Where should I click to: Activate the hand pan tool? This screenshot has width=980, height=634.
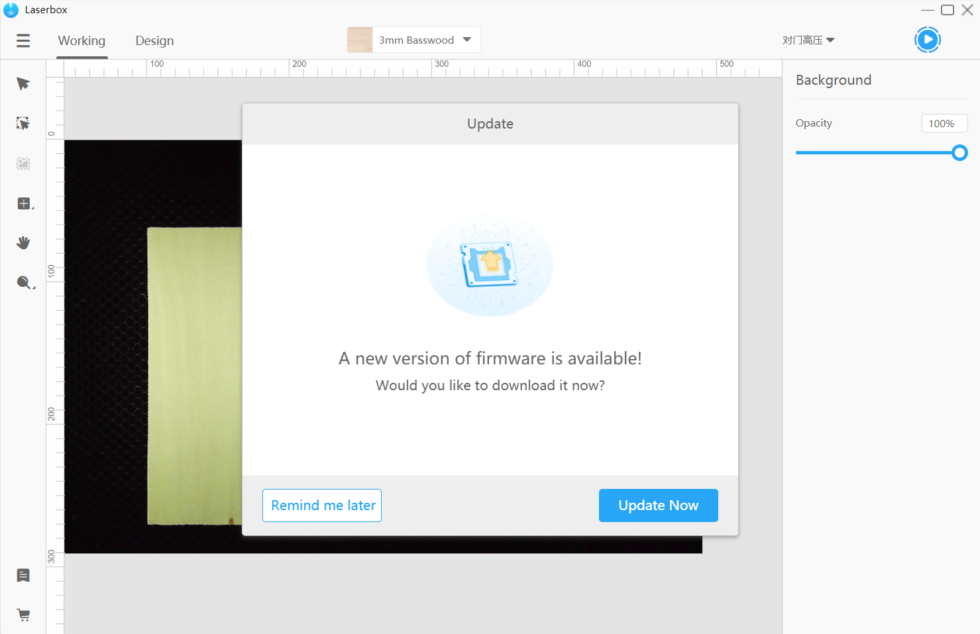[23, 243]
